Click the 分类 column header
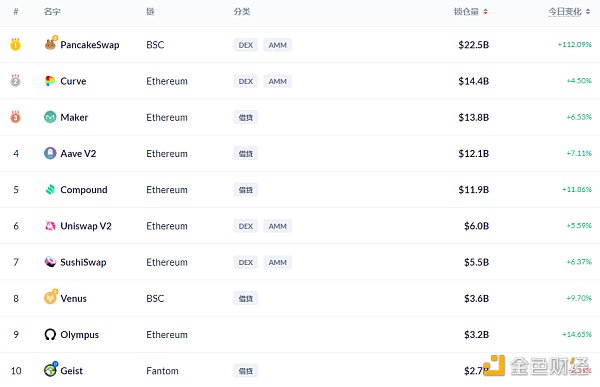Viewport: 600px width, 387px height. click(242, 12)
